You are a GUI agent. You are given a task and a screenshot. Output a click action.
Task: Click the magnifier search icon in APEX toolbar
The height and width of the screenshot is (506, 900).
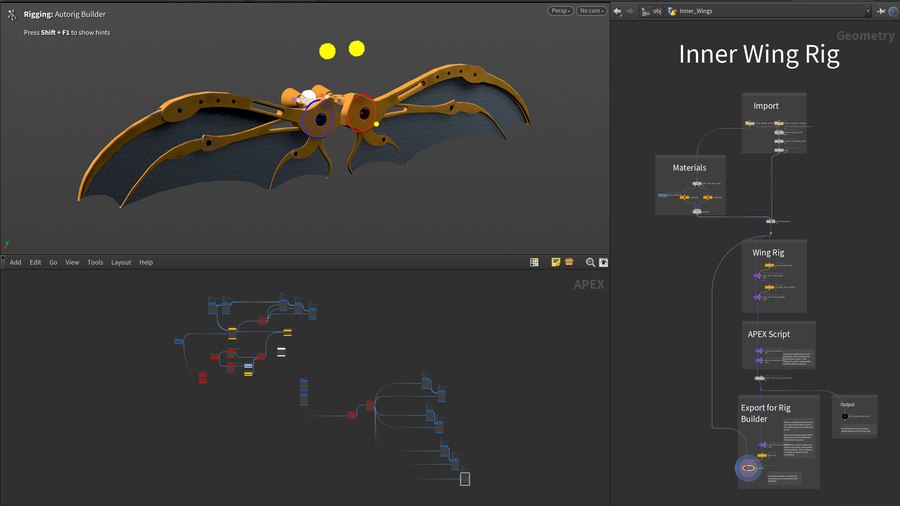(x=590, y=262)
